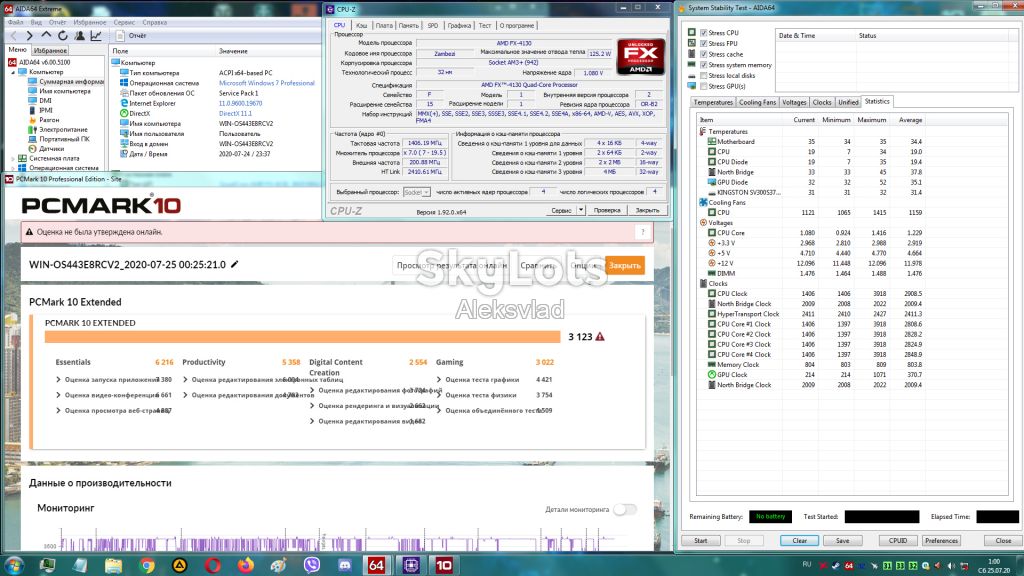The height and width of the screenshot is (576, 1024).
Task: Click the Отчёт report icon in AIDA64 toolbar
Action: pyautogui.click(x=120, y=36)
